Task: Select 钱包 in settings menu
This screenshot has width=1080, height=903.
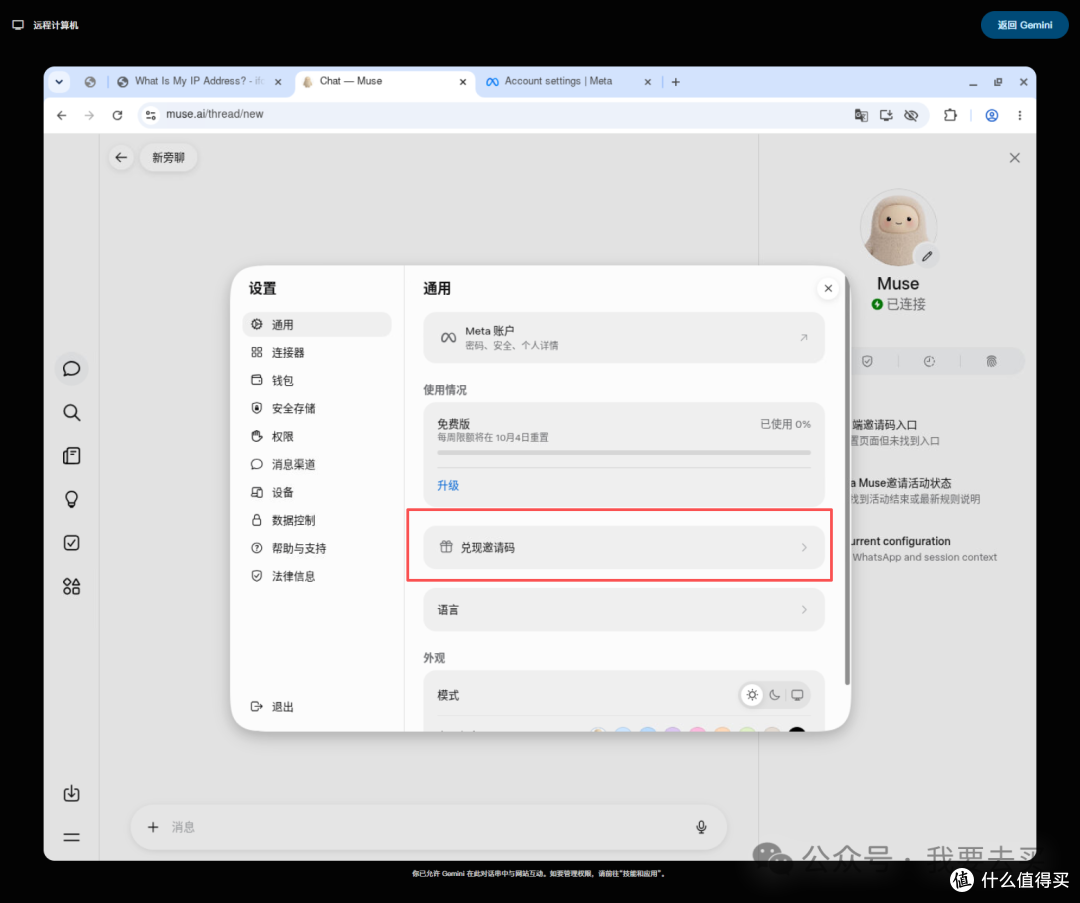Action: (x=317, y=380)
